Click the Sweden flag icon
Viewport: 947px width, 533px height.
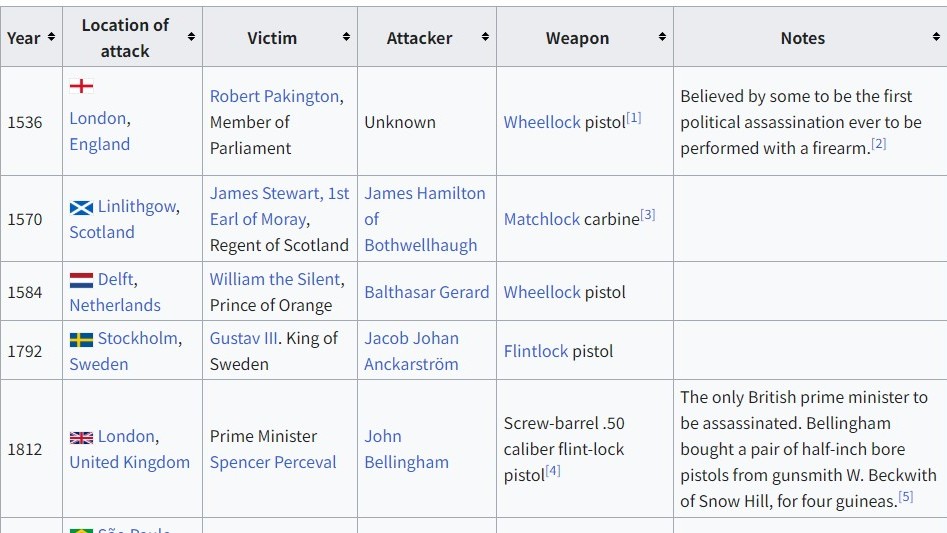(x=81, y=339)
